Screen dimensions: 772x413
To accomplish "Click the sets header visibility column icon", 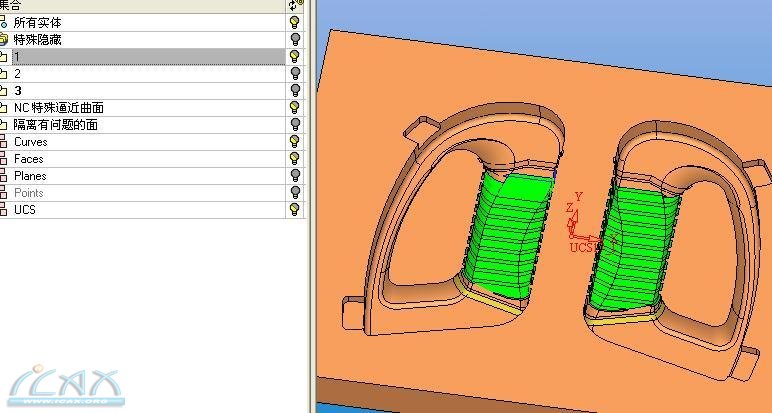I will (296, 5).
